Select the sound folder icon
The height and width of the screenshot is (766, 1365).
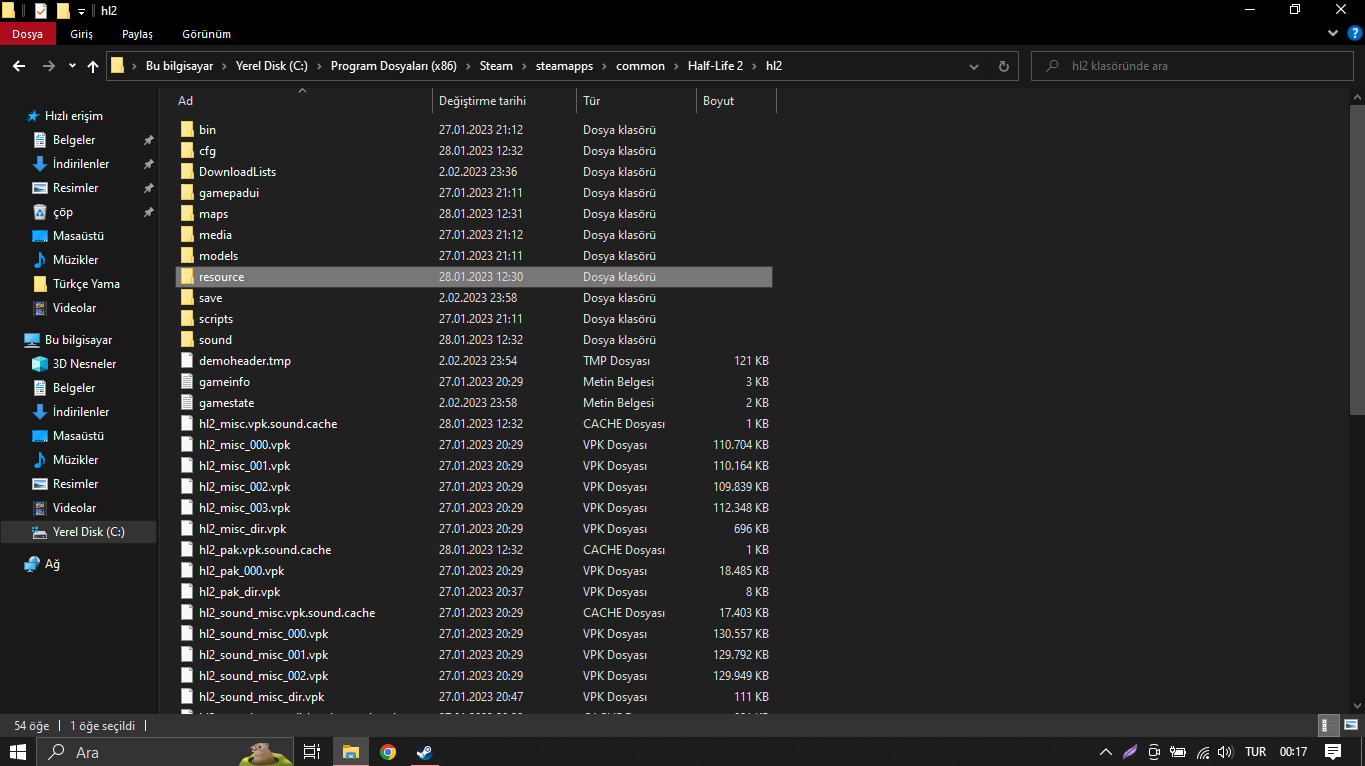(187, 340)
